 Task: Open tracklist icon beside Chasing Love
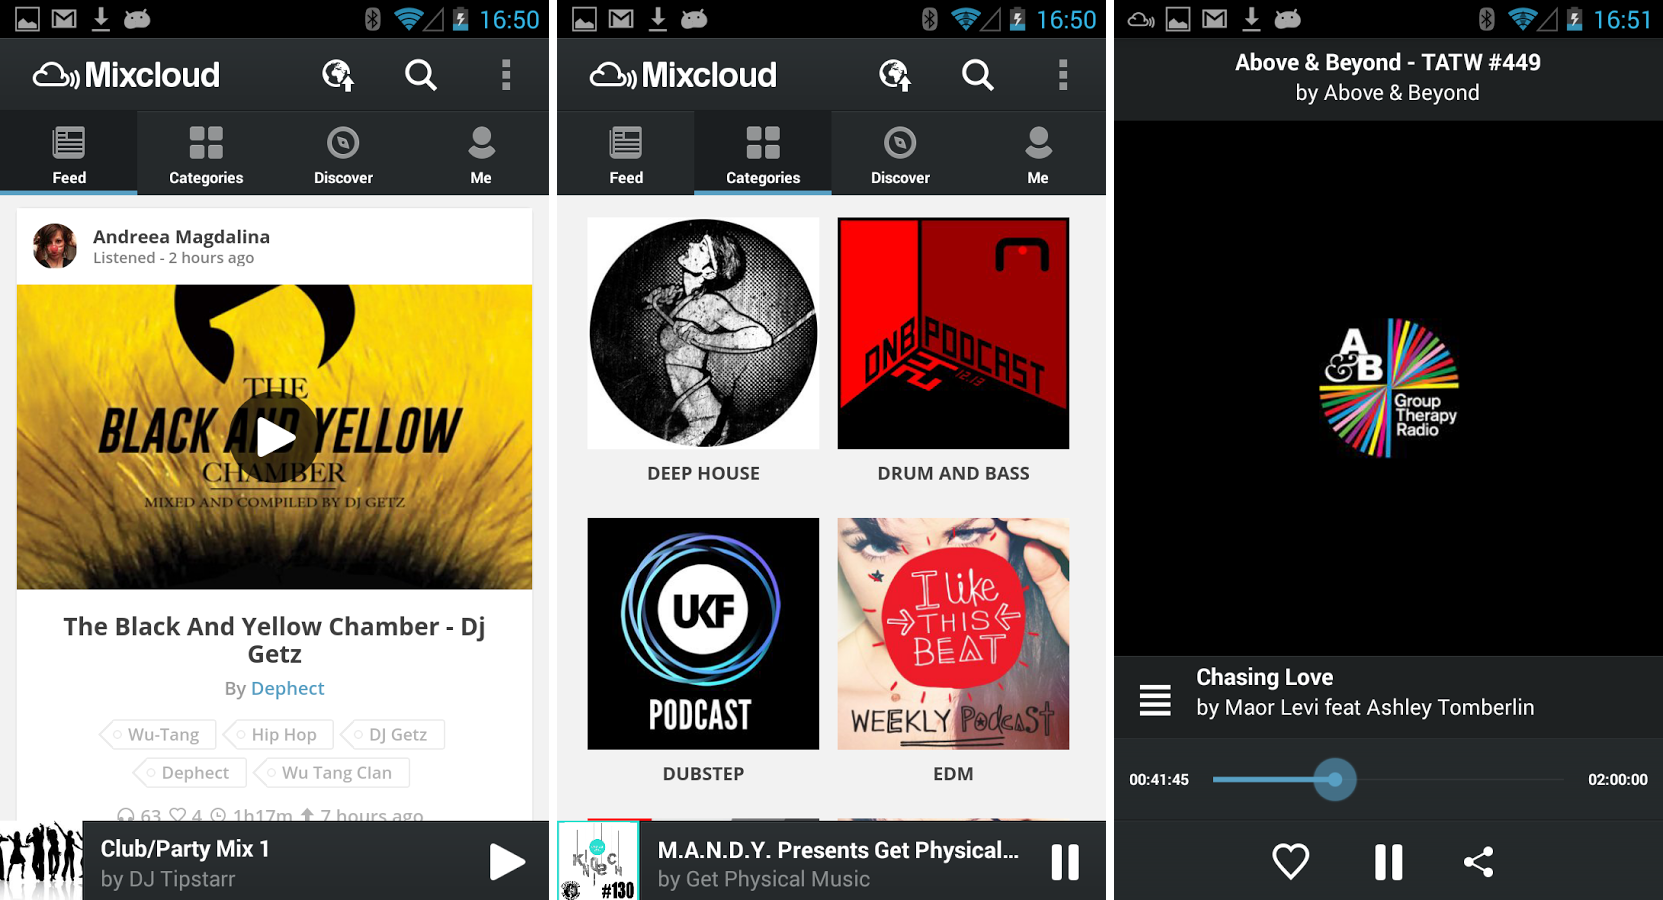coord(1155,699)
